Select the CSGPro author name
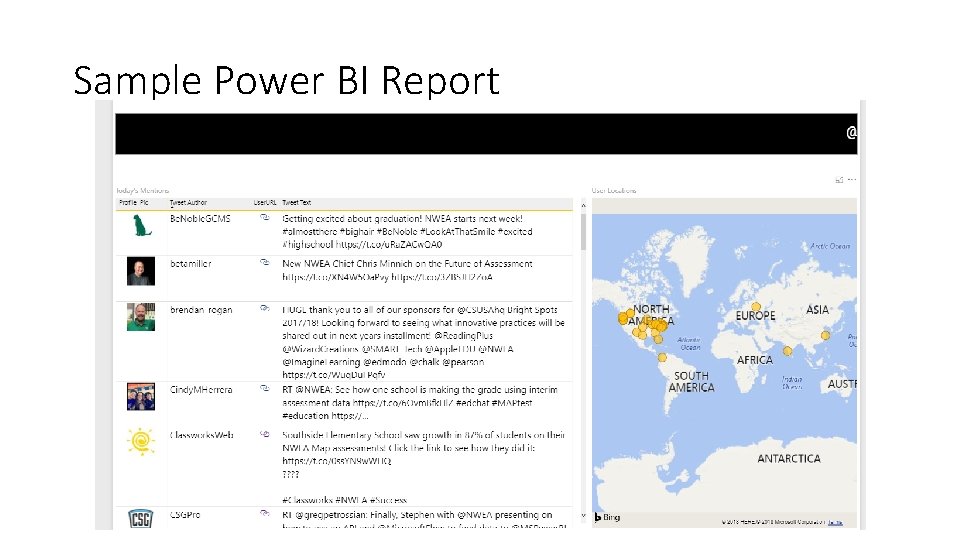960x540 pixels. point(185,515)
